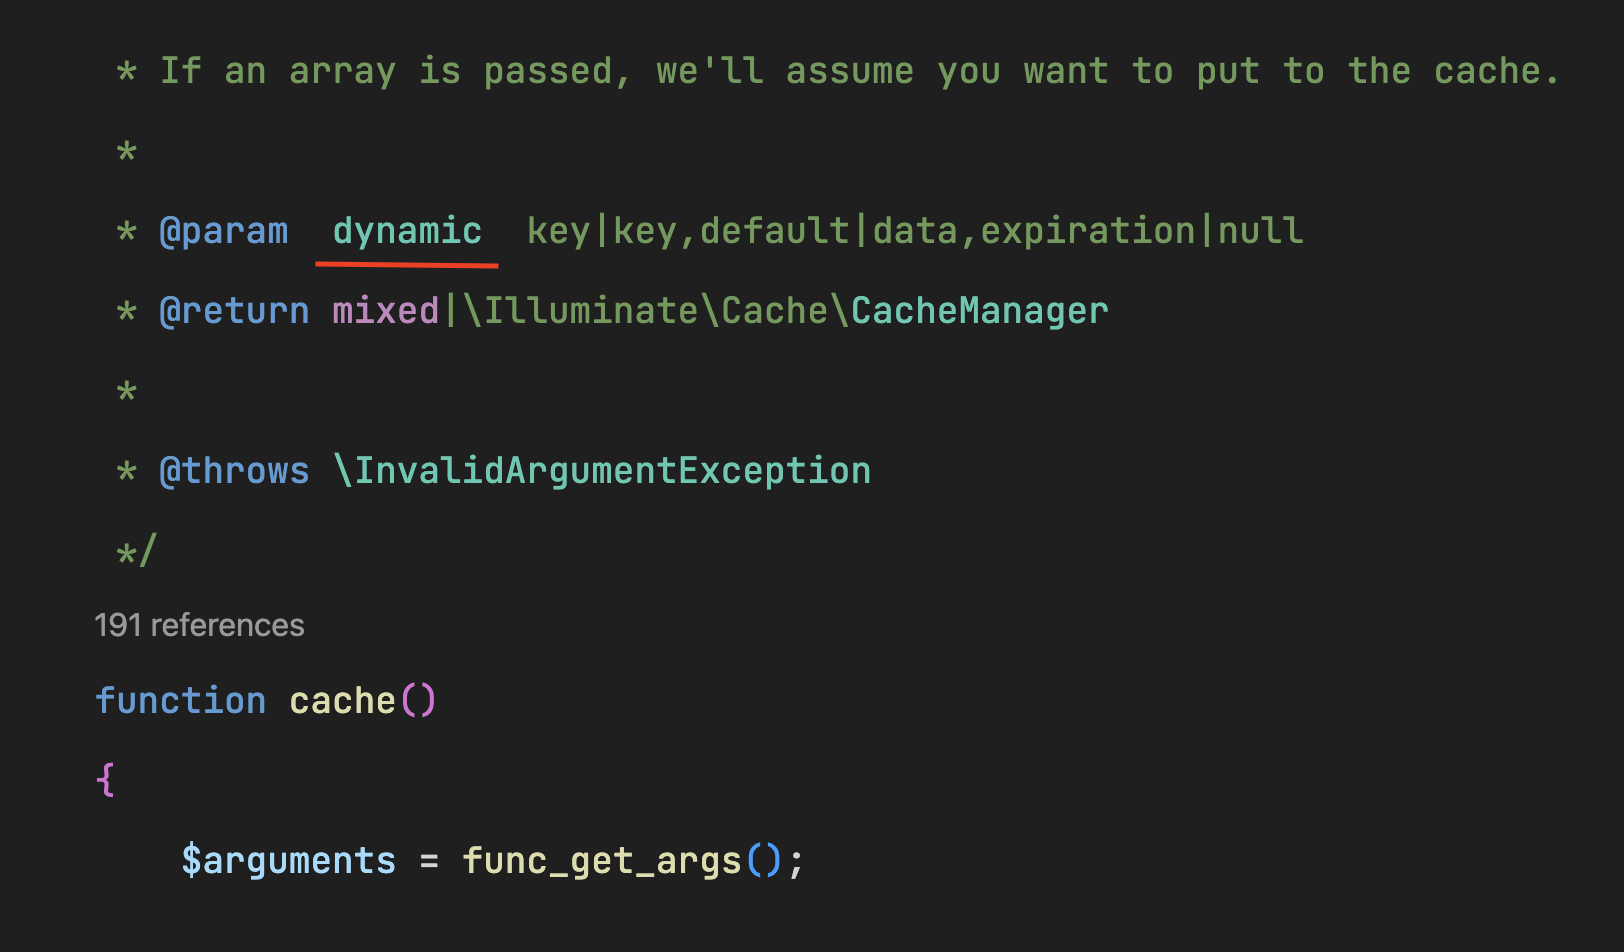
Task: Select the @return annotation tag
Action: click(x=234, y=311)
